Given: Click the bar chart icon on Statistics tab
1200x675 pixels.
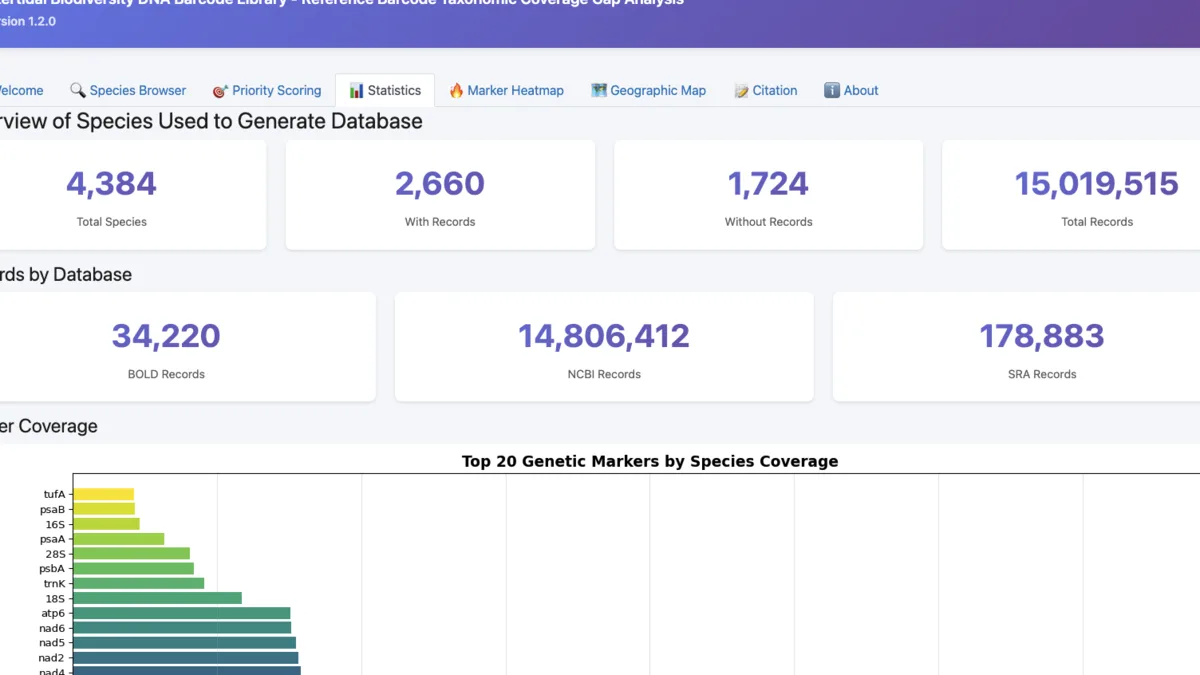Looking at the screenshot, I should pos(356,90).
